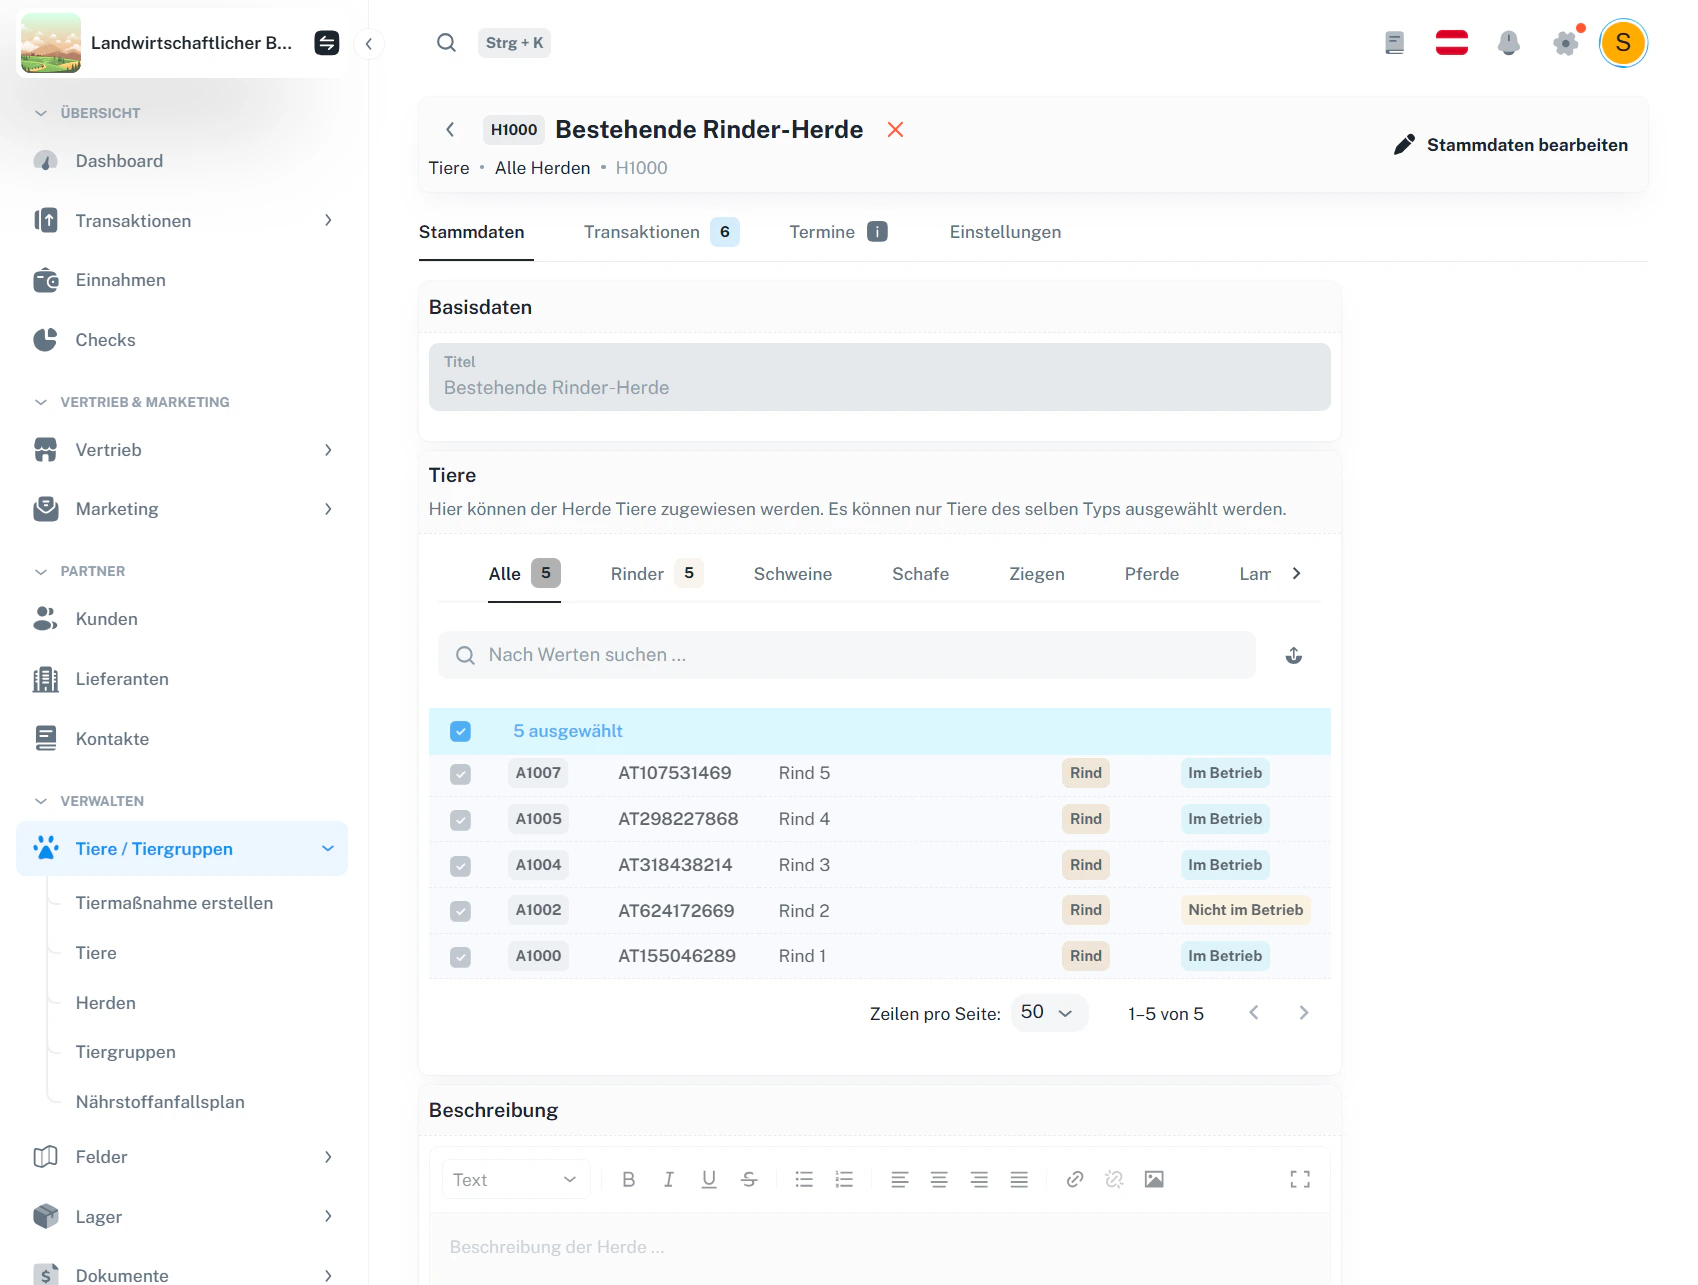The image size is (1698, 1285).
Task: Open Dashboard in sidebar
Action: coord(182,161)
